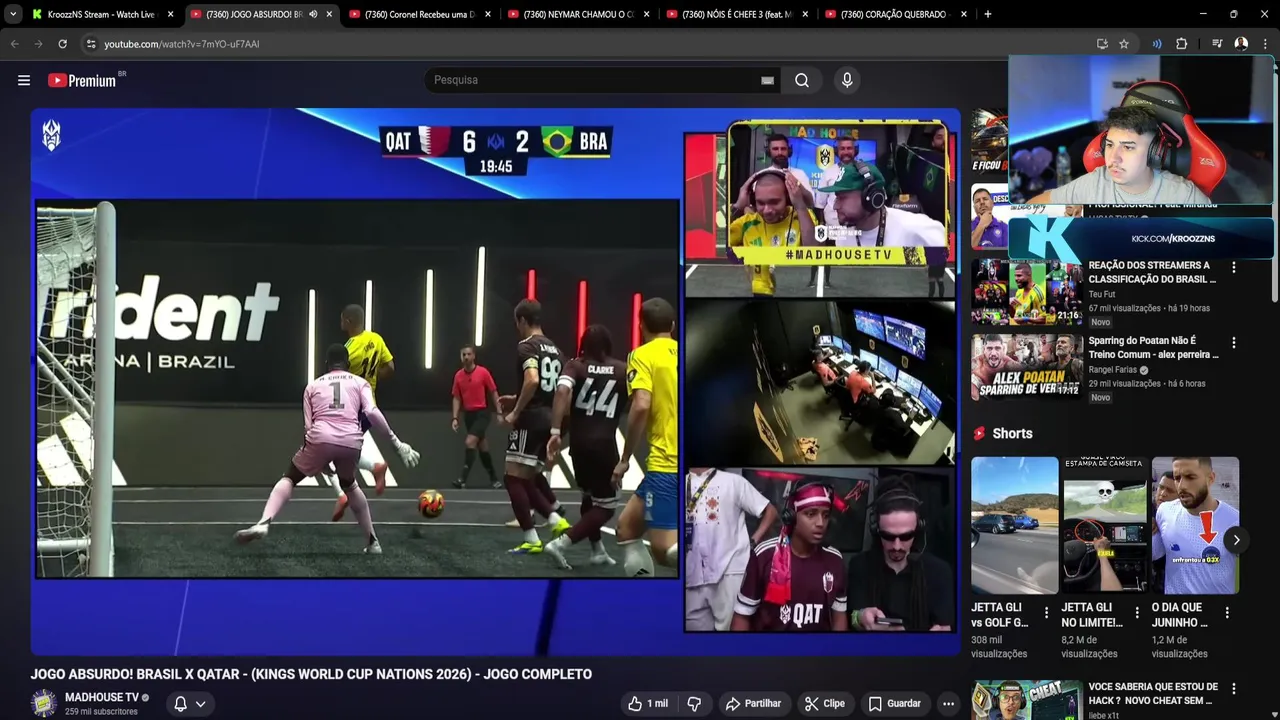Bookmark this page with star

click(1124, 44)
